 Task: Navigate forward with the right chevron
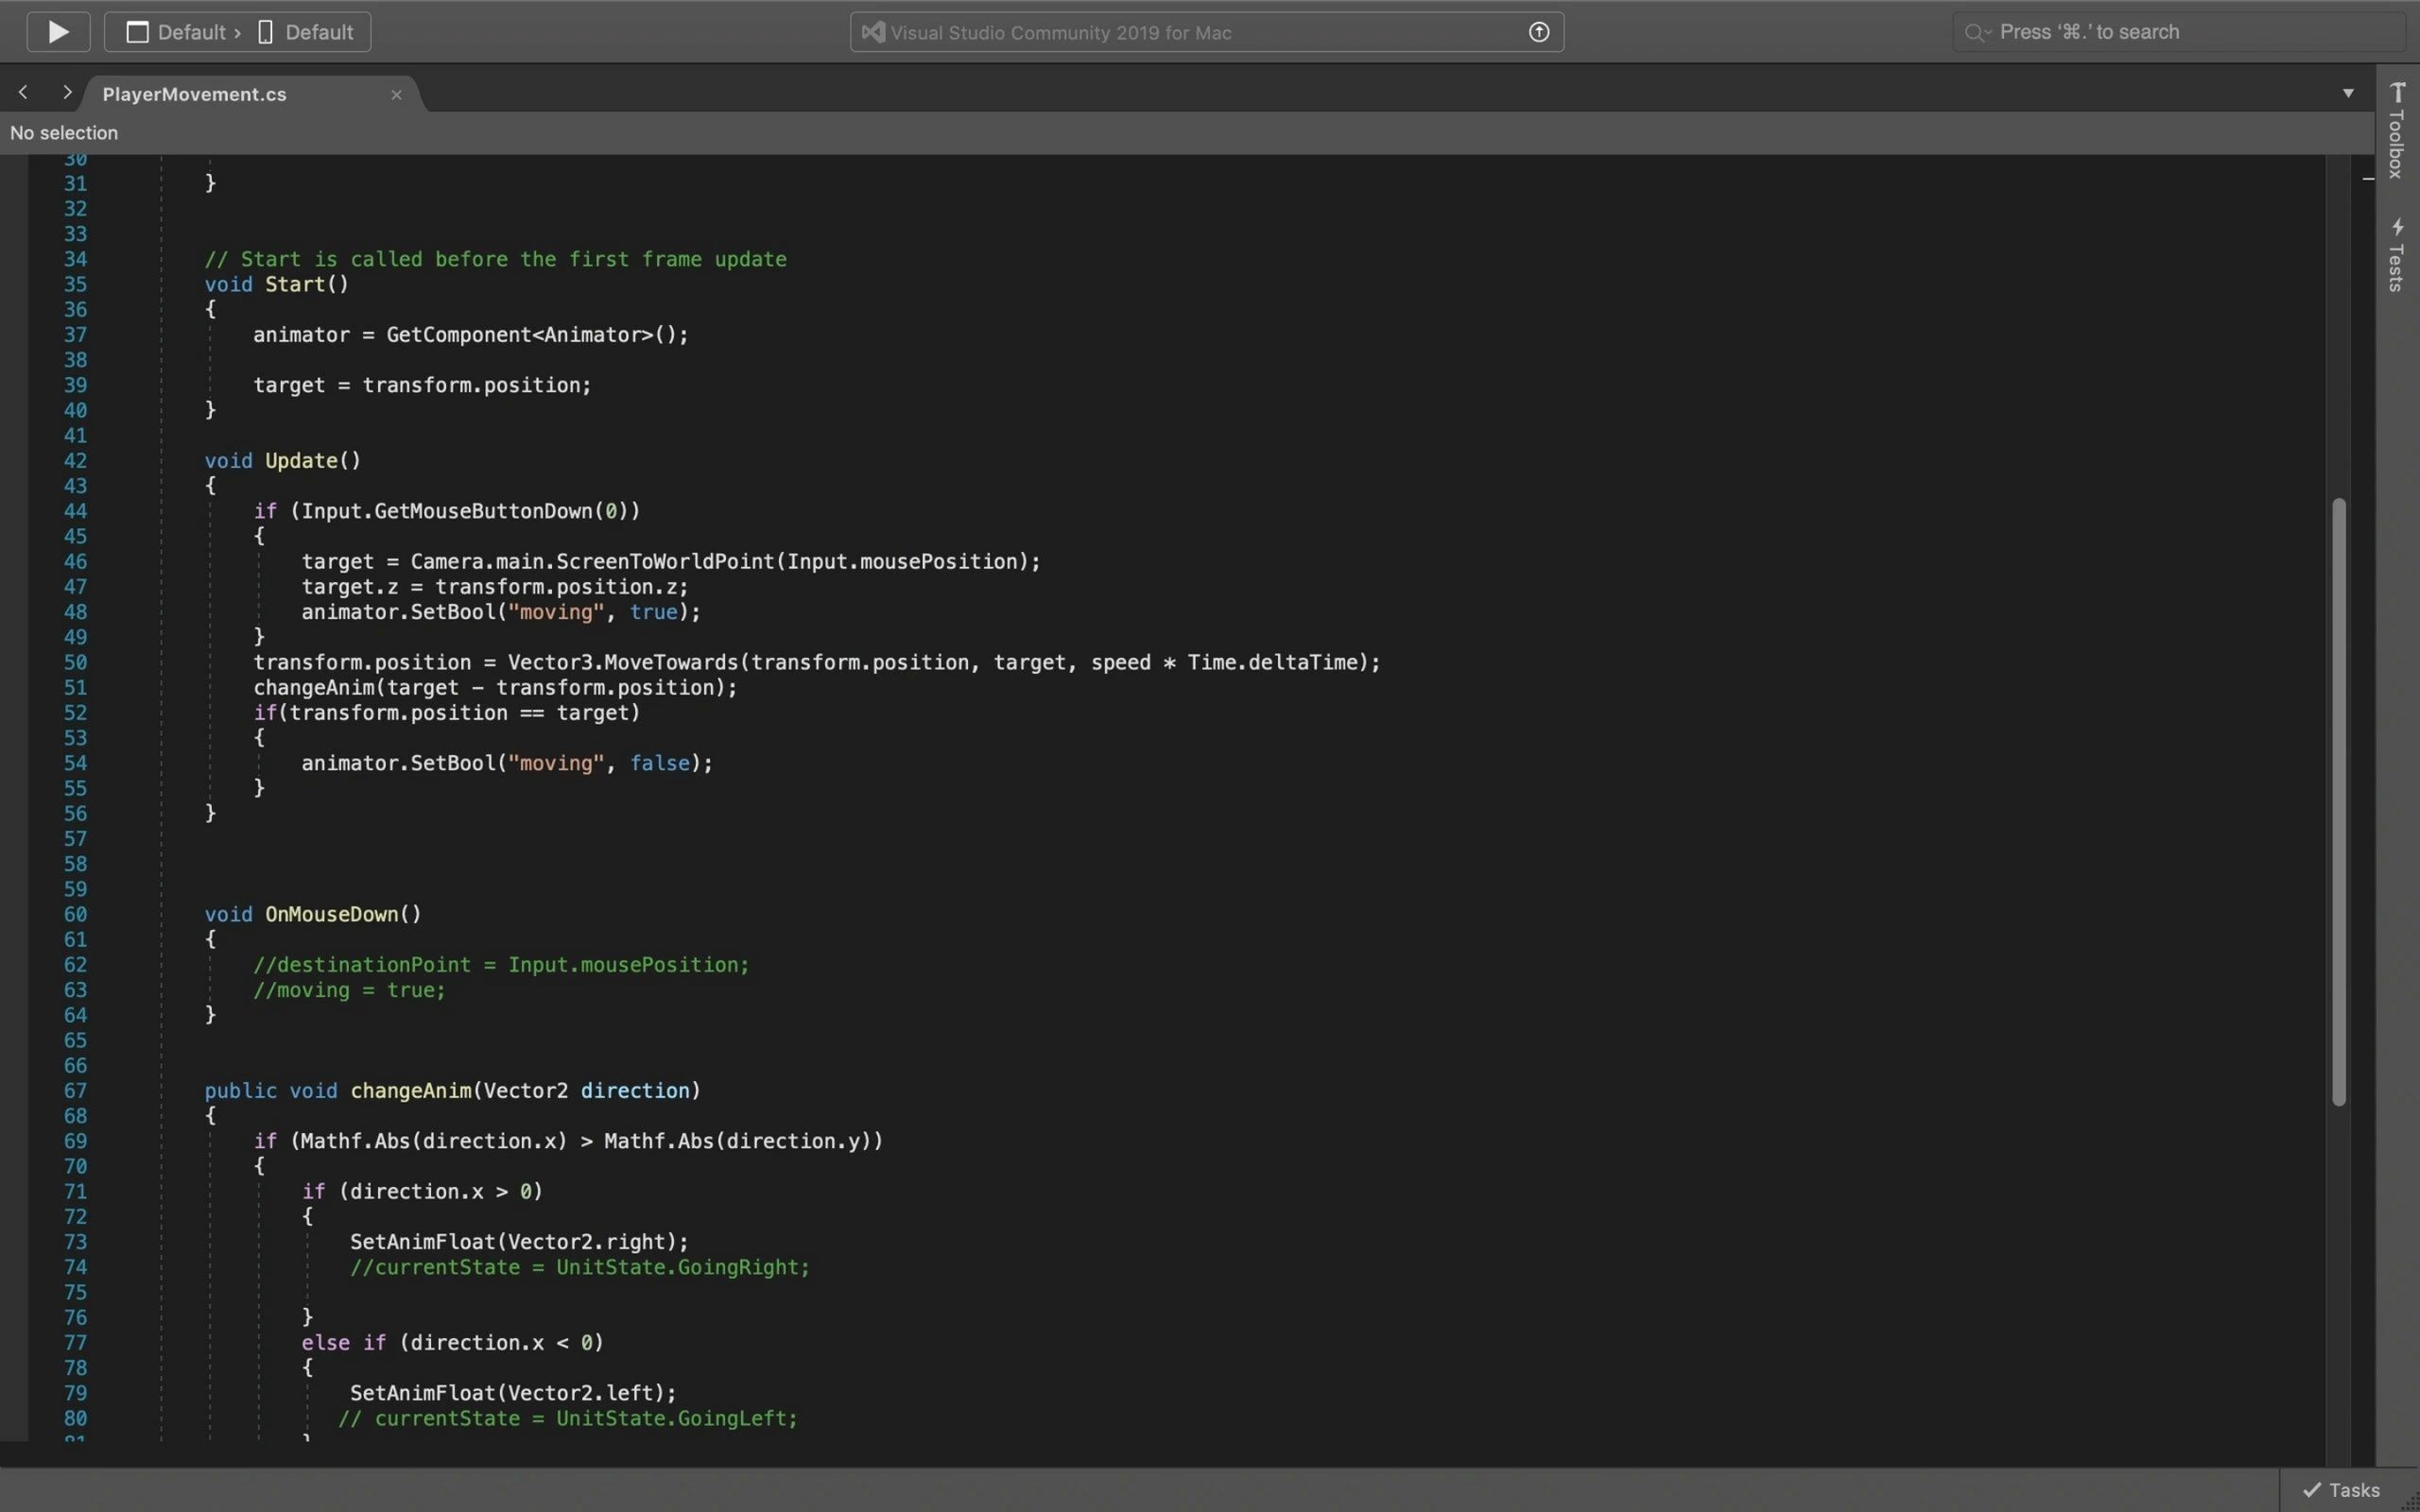click(67, 92)
